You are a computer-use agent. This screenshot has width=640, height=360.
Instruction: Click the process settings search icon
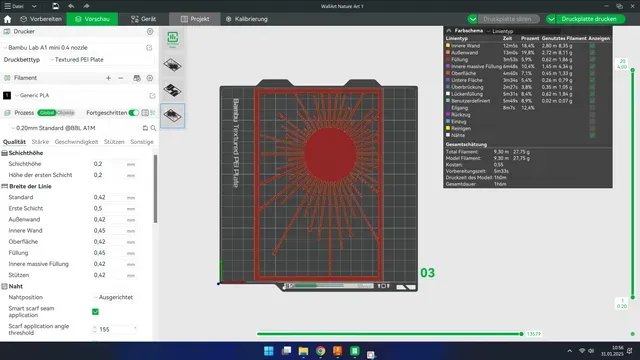153,128
